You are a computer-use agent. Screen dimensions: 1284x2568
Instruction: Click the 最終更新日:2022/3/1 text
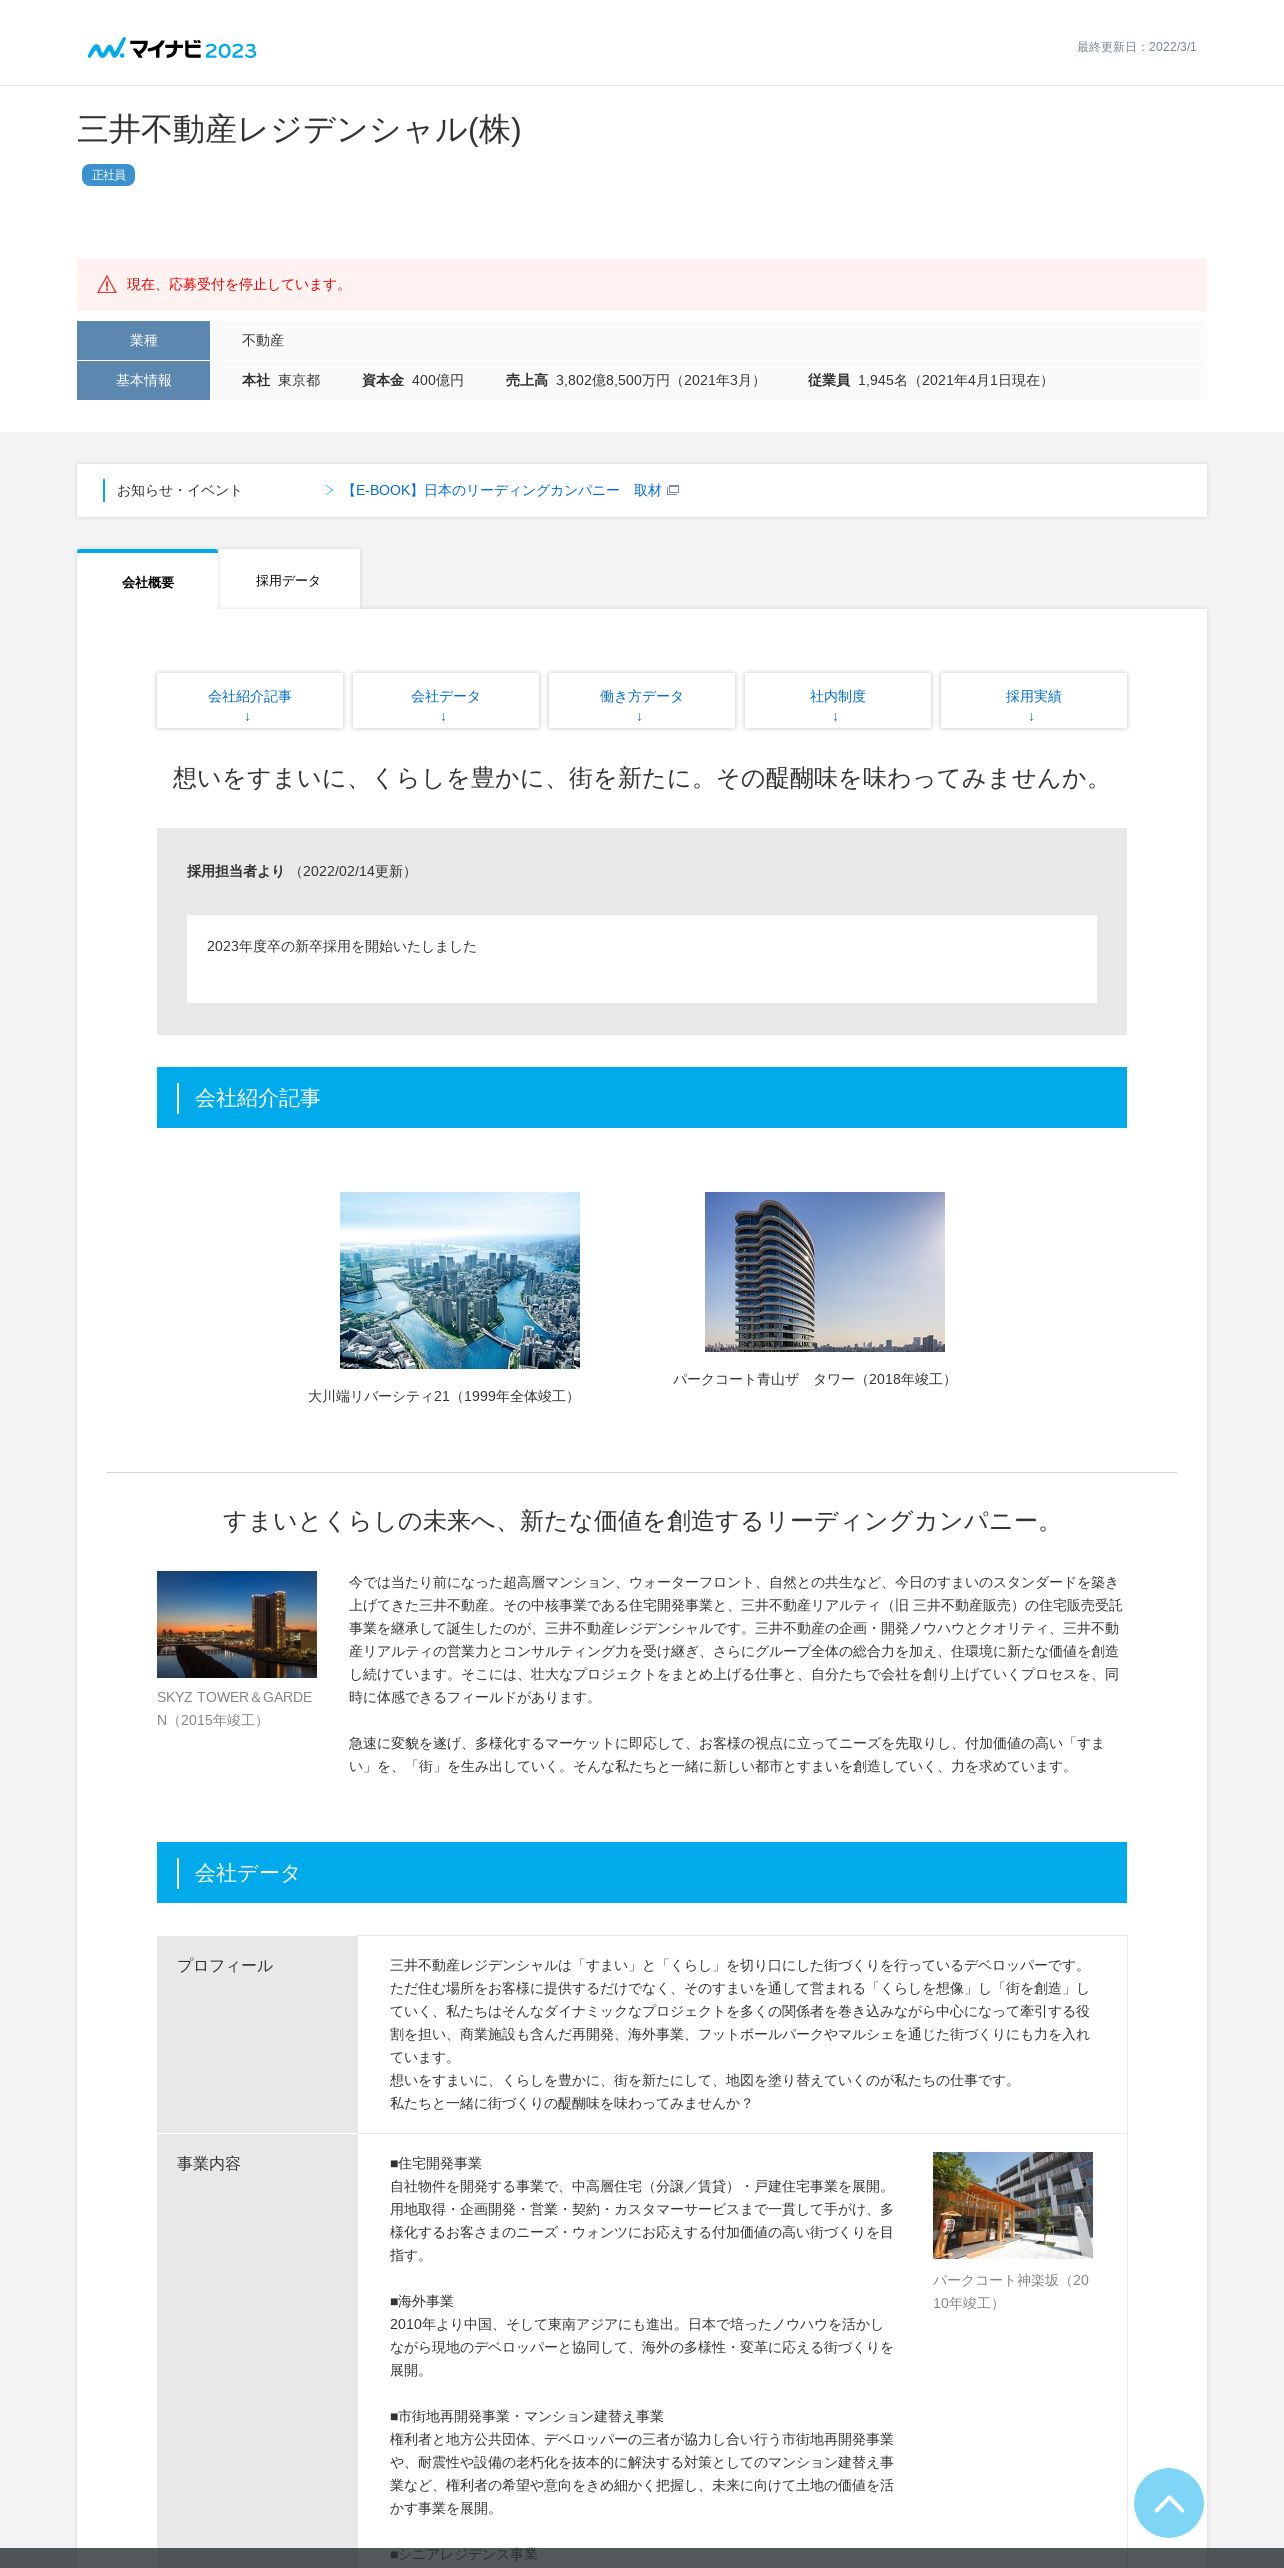click(1136, 47)
